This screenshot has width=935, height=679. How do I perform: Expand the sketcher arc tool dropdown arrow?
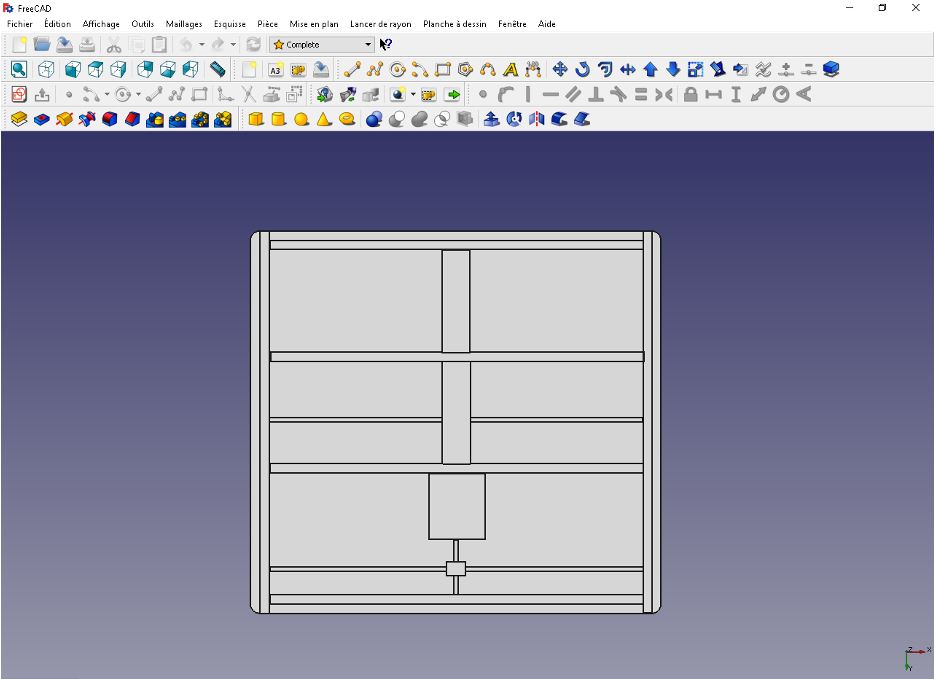107,94
